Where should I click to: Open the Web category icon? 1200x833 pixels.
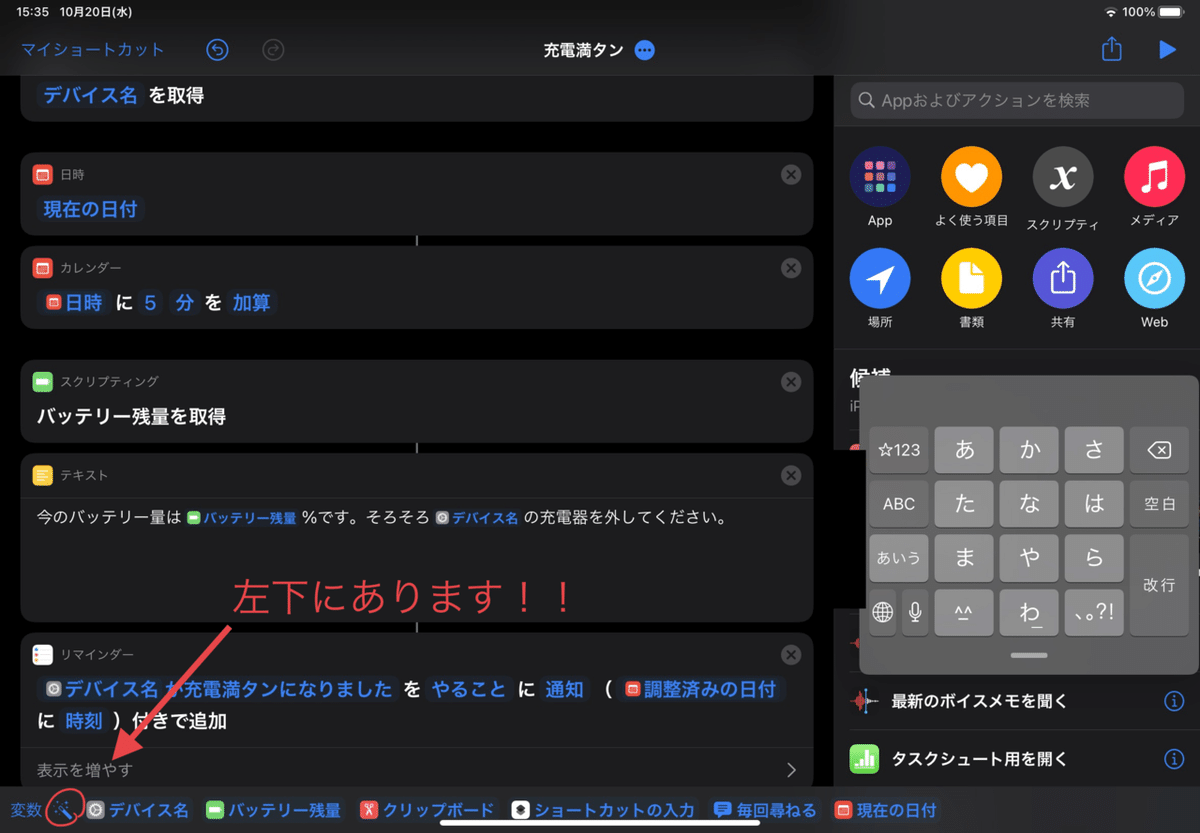tap(1153, 278)
